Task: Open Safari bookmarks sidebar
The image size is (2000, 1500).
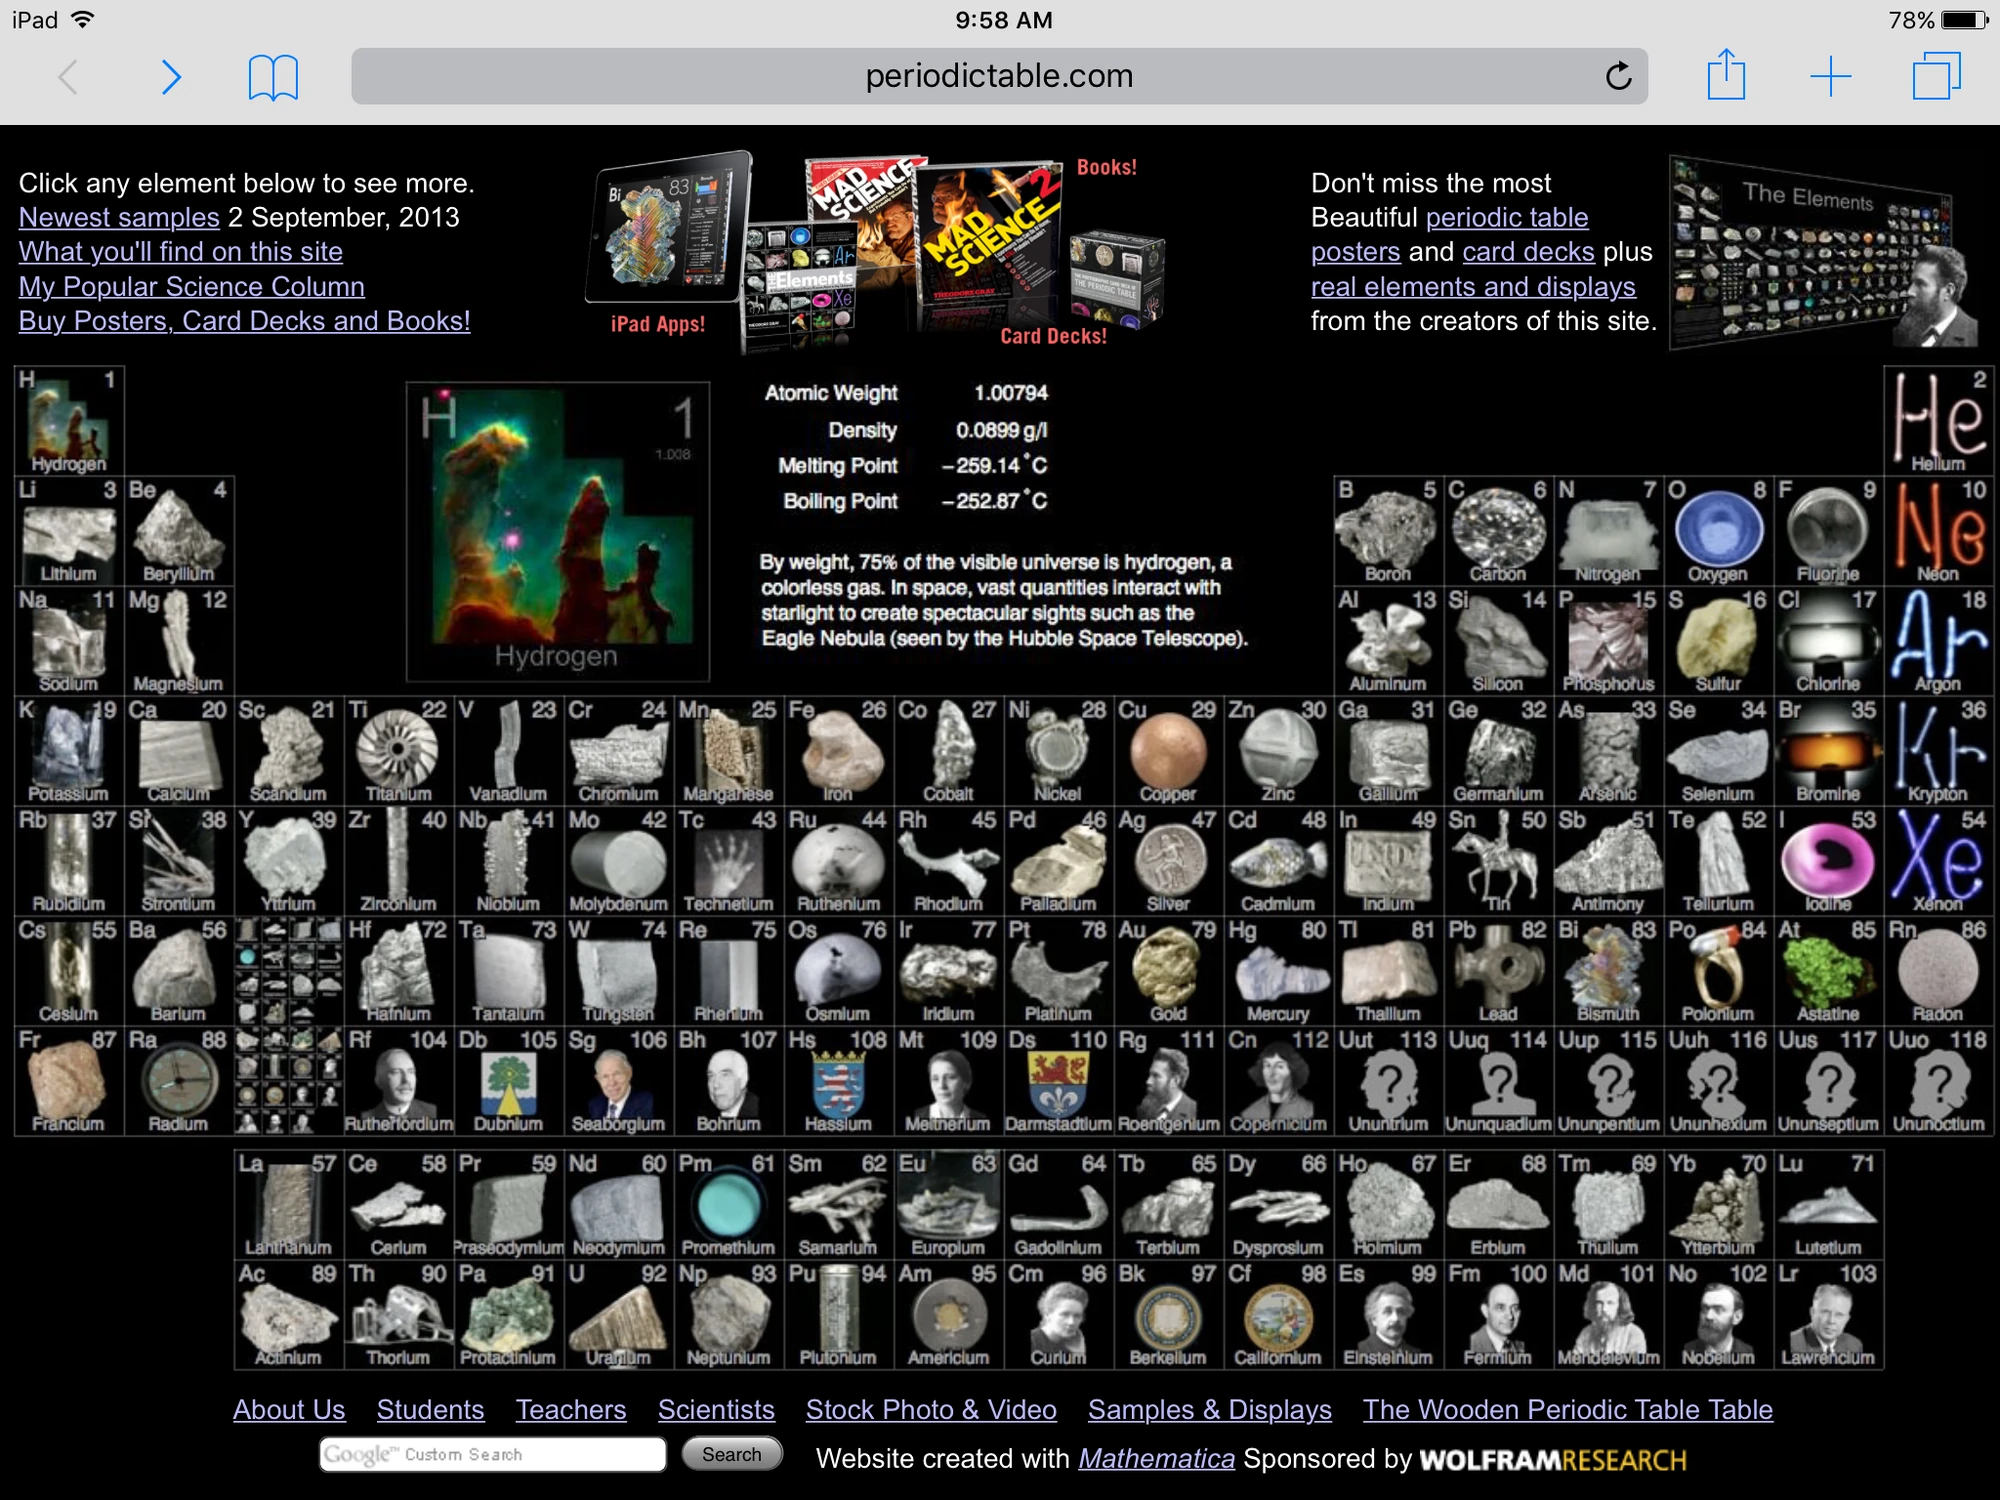Action: click(x=274, y=75)
